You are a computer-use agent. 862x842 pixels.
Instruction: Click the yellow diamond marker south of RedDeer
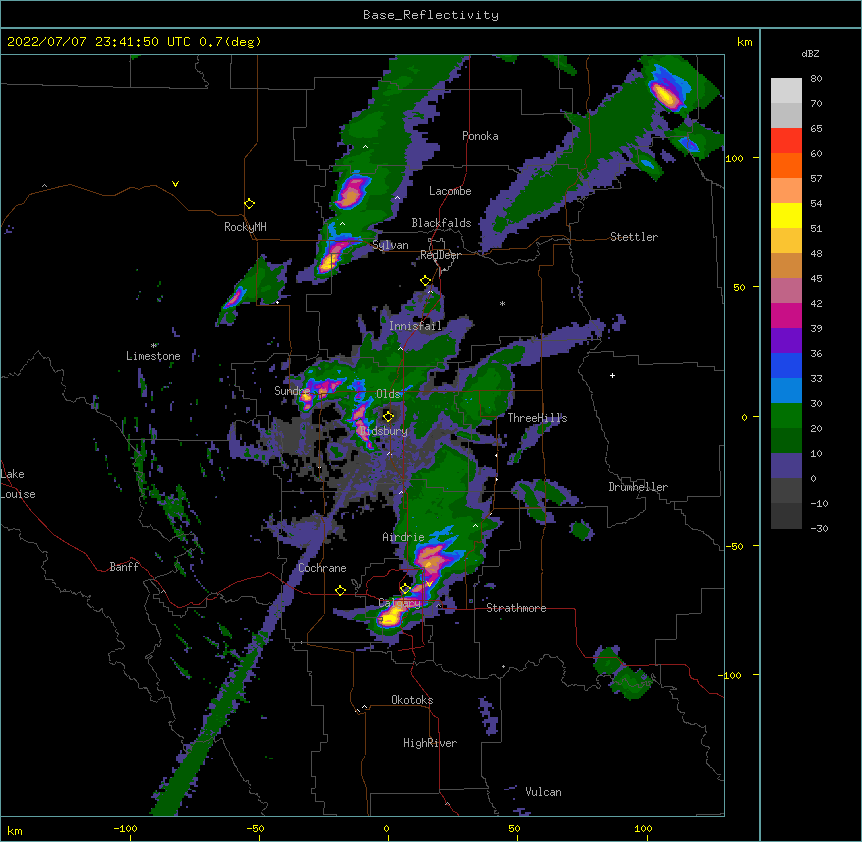pos(426,281)
